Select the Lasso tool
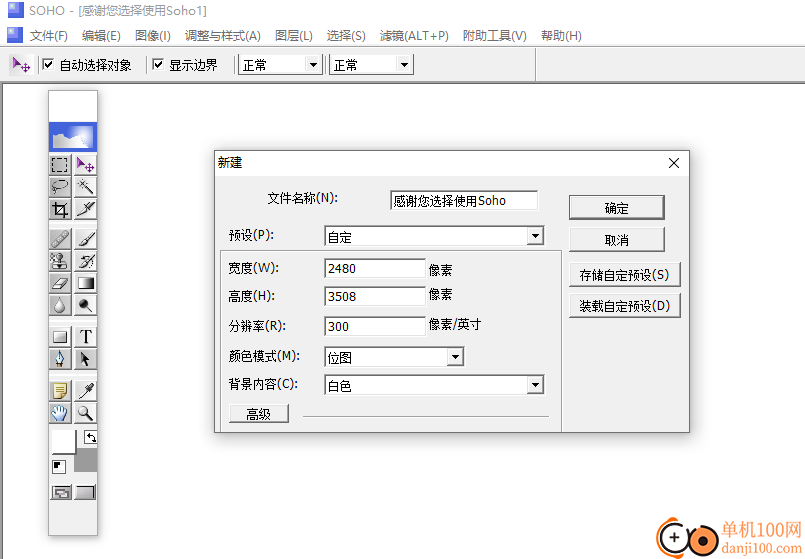Viewport: 805px width, 559px height. (60, 187)
